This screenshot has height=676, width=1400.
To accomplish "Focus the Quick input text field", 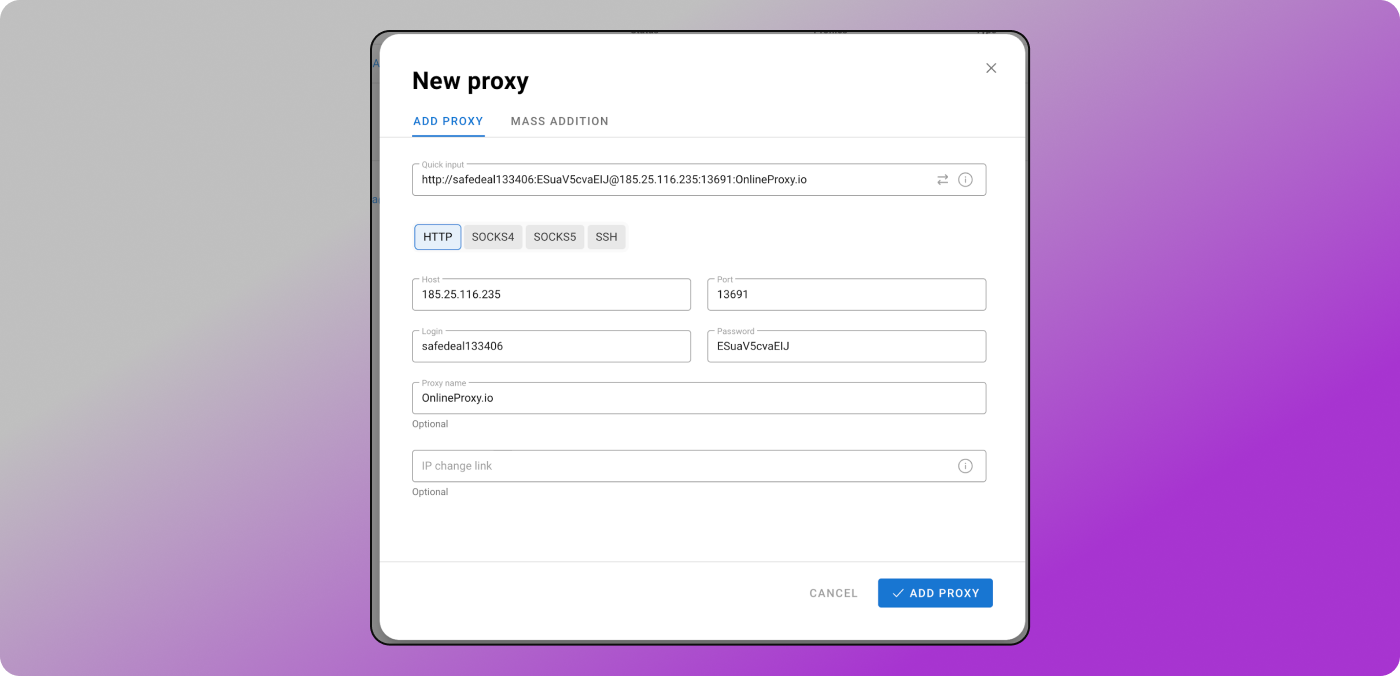I will coord(670,180).
